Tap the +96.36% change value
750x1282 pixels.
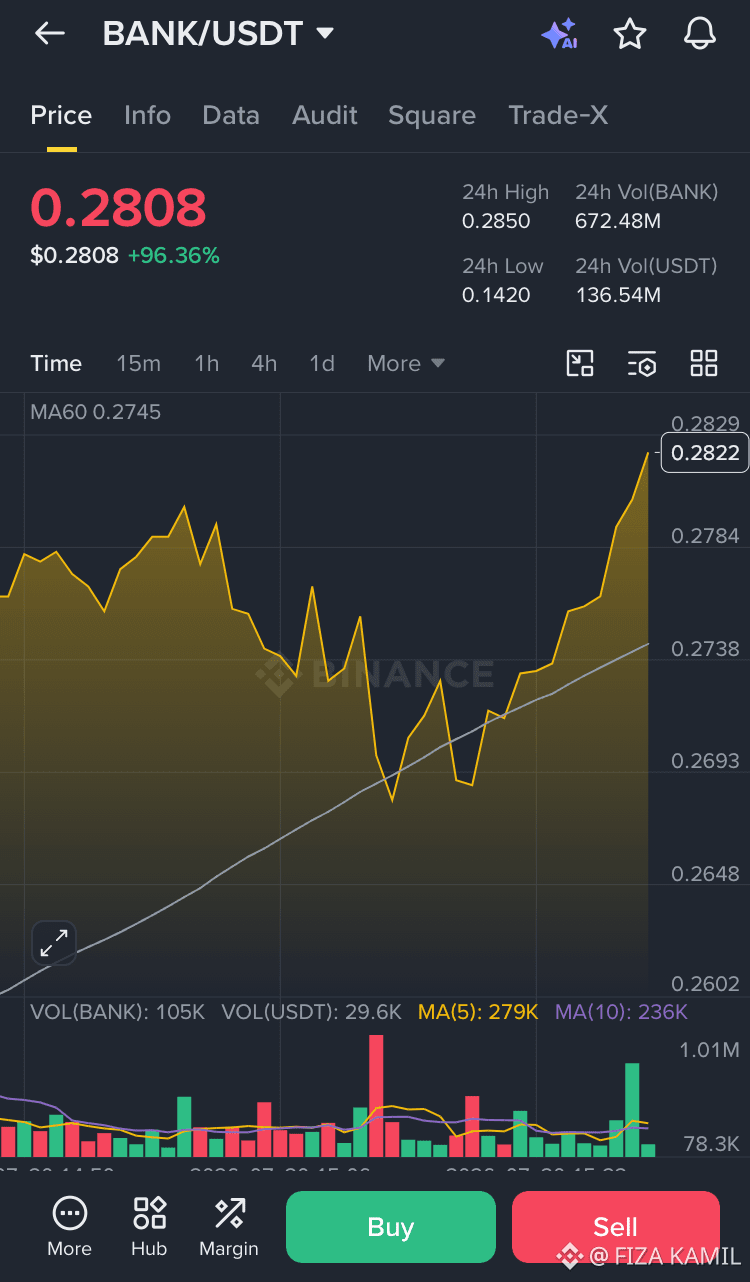coord(173,256)
